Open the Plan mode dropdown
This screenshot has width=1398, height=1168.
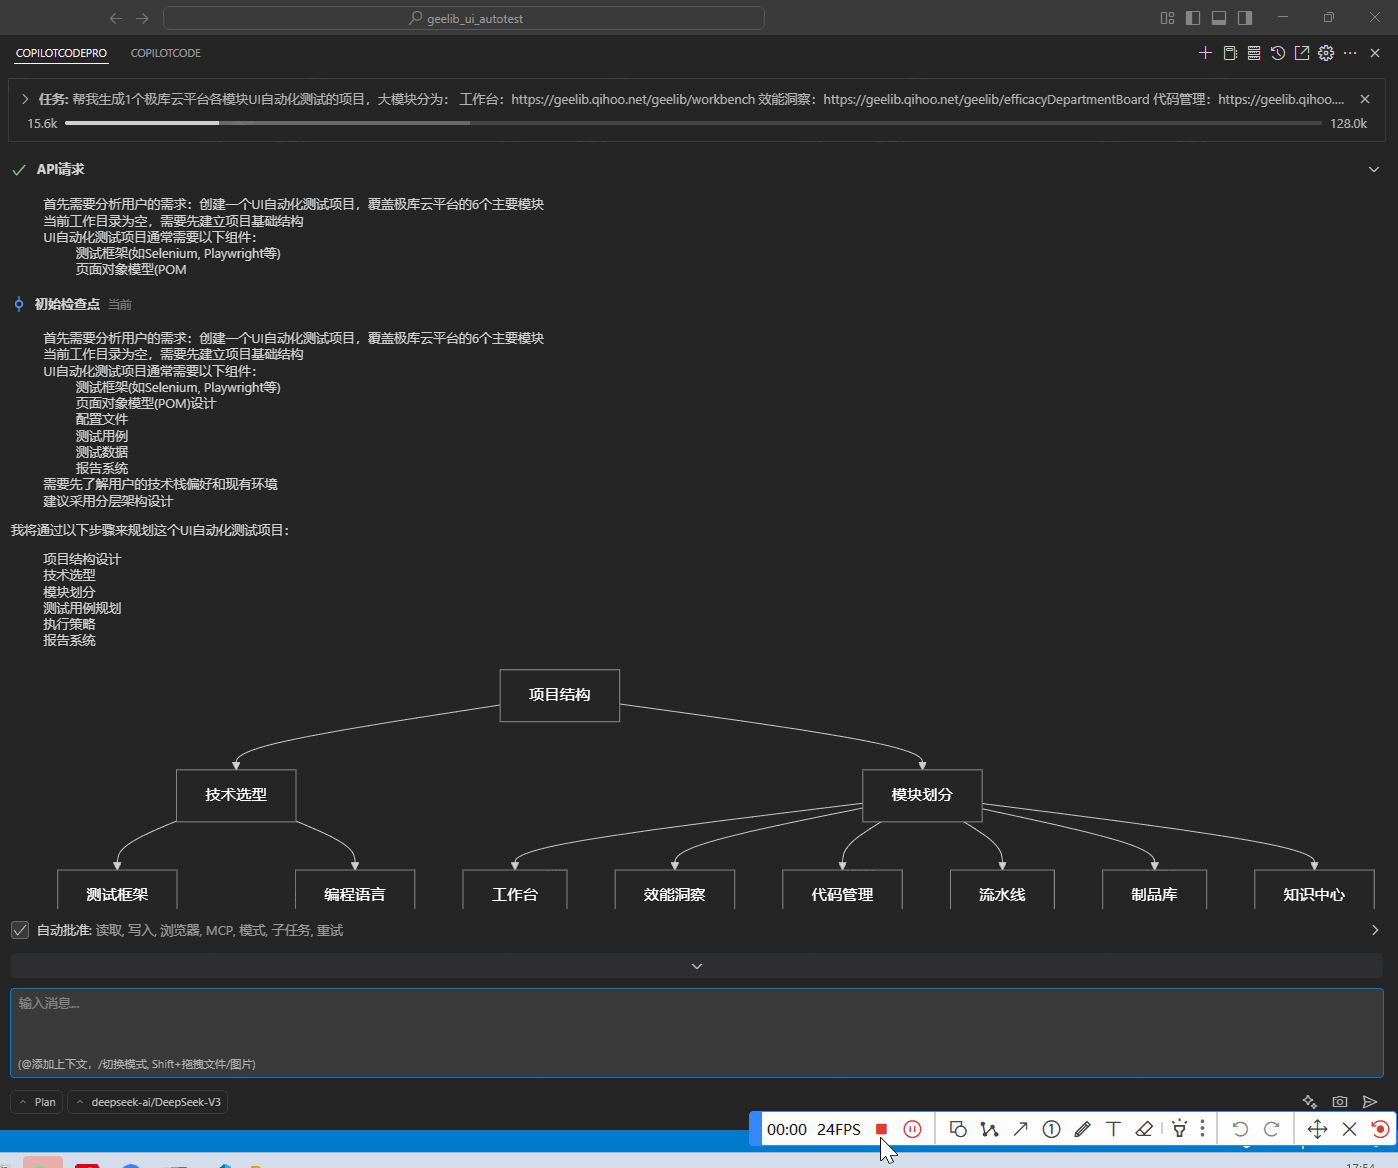point(37,1102)
